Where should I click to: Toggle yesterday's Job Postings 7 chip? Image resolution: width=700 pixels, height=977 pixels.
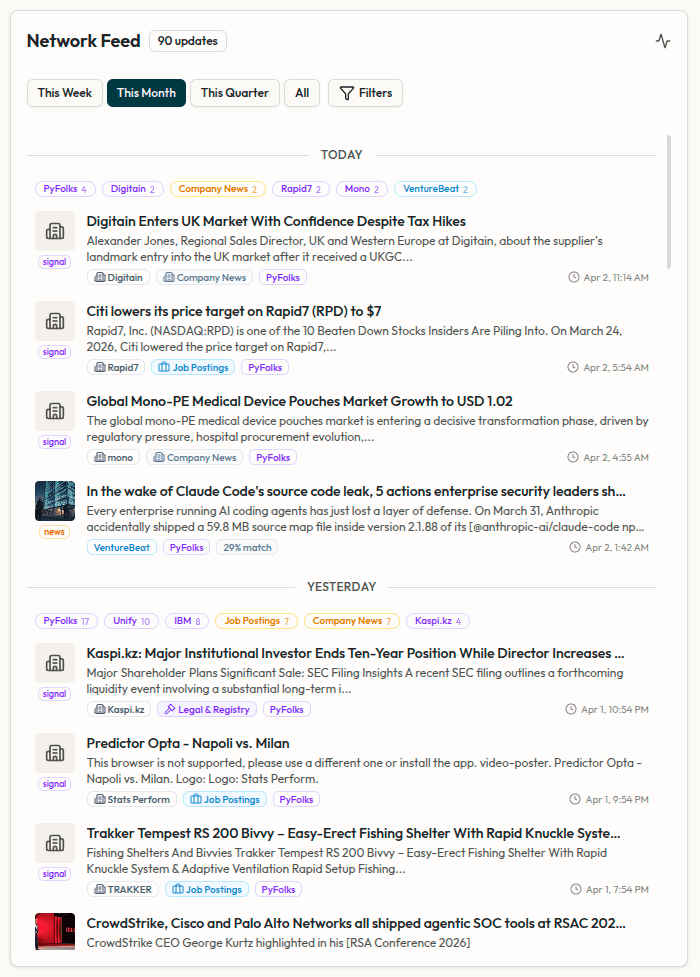(x=256, y=621)
